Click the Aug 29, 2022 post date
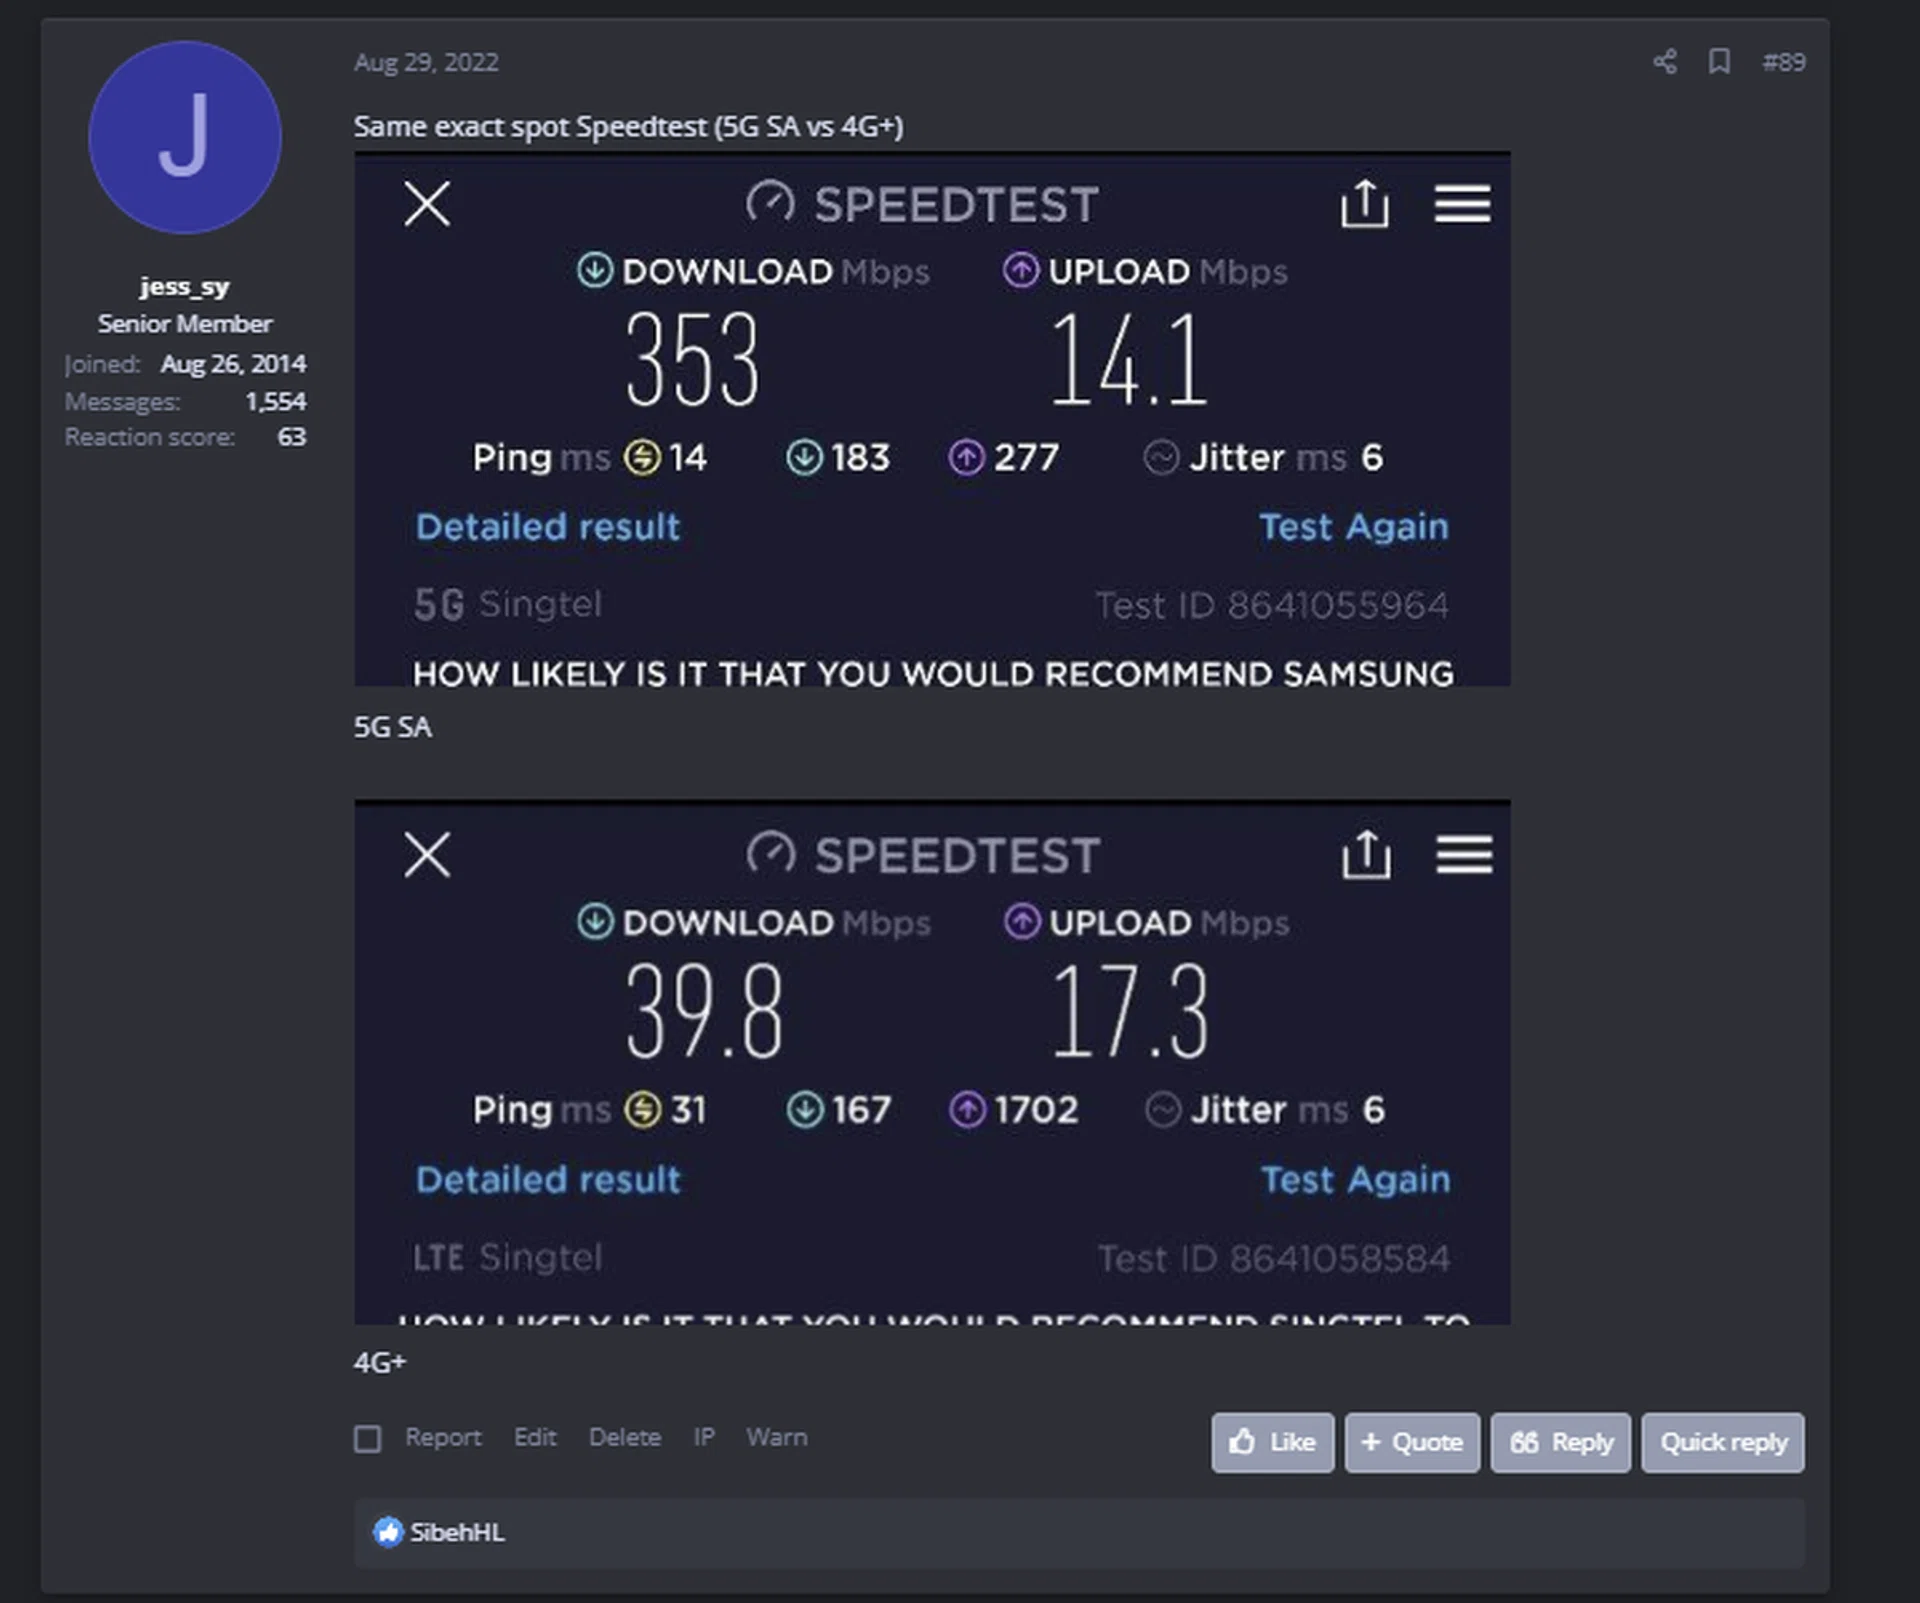The width and height of the screenshot is (1920, 1603). tap(426, 62)
